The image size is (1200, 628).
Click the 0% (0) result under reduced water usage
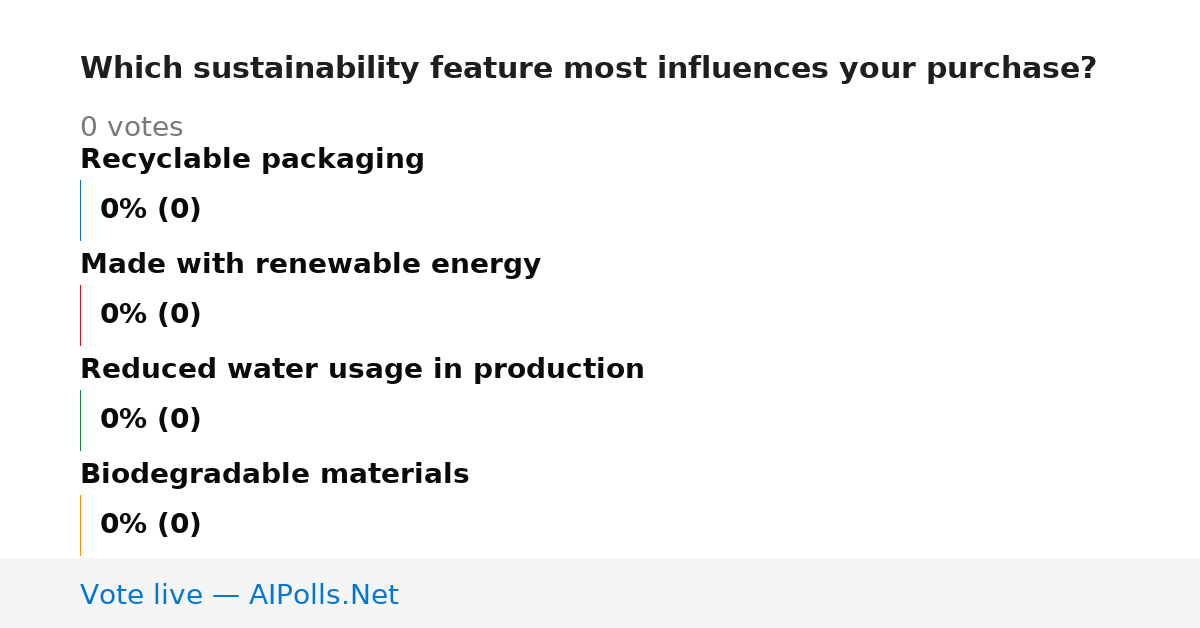151,420
